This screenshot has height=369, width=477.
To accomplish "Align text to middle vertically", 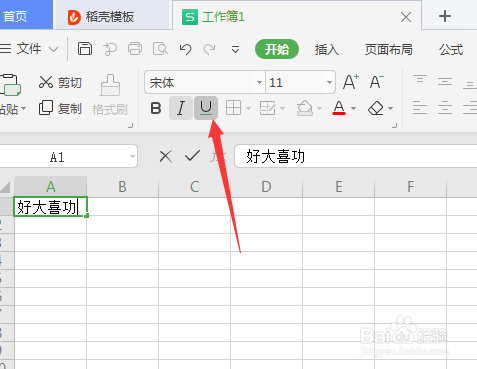I will (445, 82).
